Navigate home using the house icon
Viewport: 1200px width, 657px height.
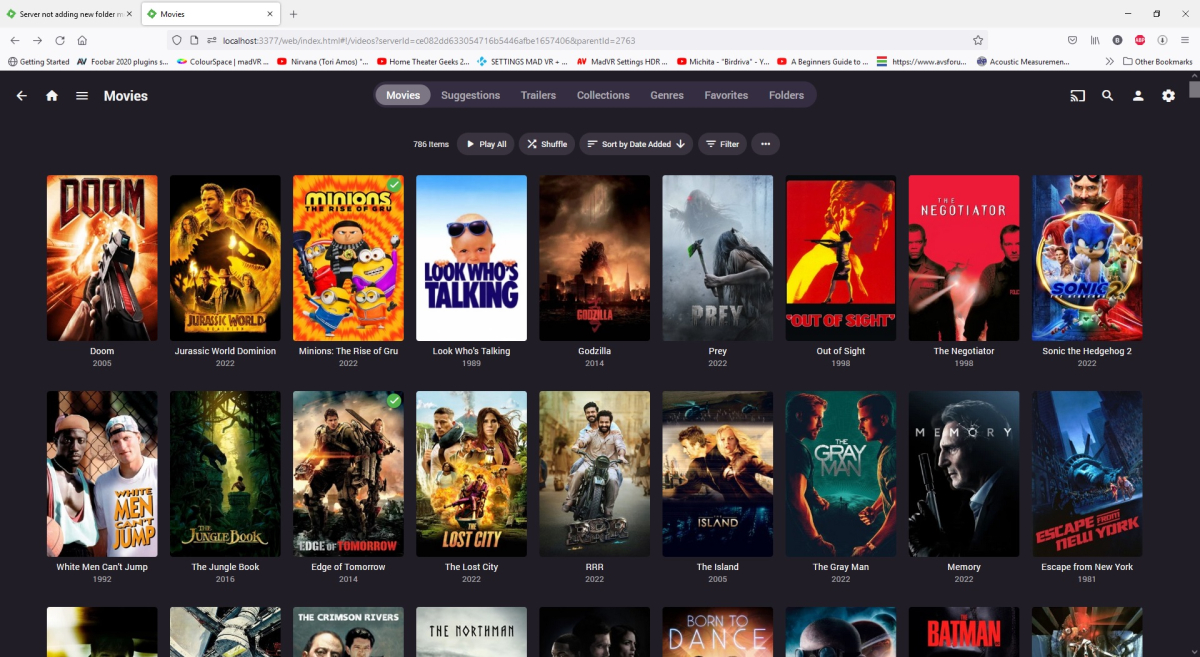pyautogui.click(x=52, y=95)
